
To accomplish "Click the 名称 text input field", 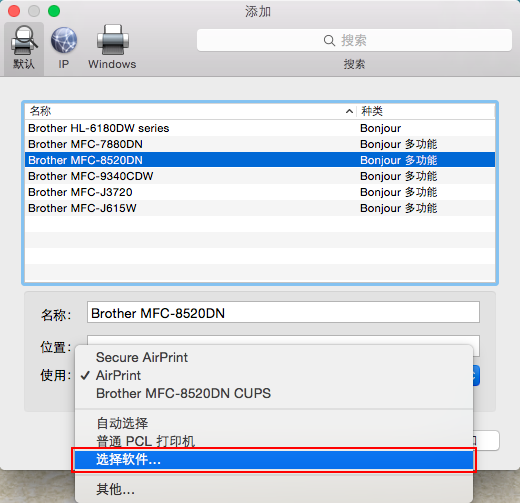I will tap(283, 312).
